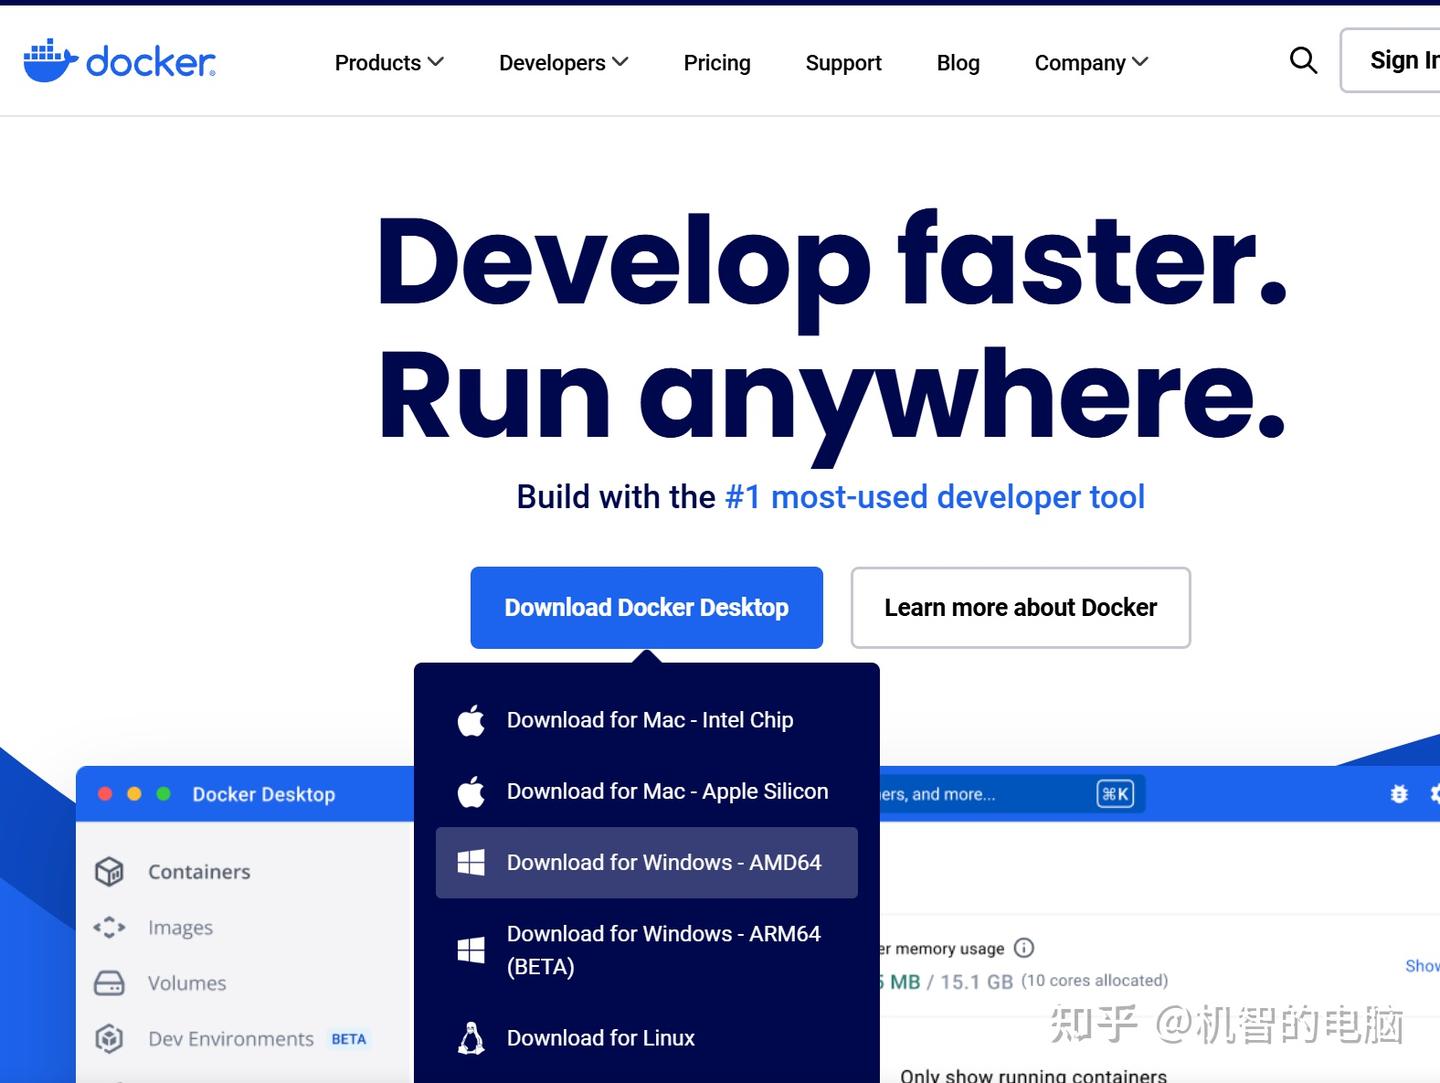
Task: Select Download for Mac - Apple Silicon
Action: (647, 791)
